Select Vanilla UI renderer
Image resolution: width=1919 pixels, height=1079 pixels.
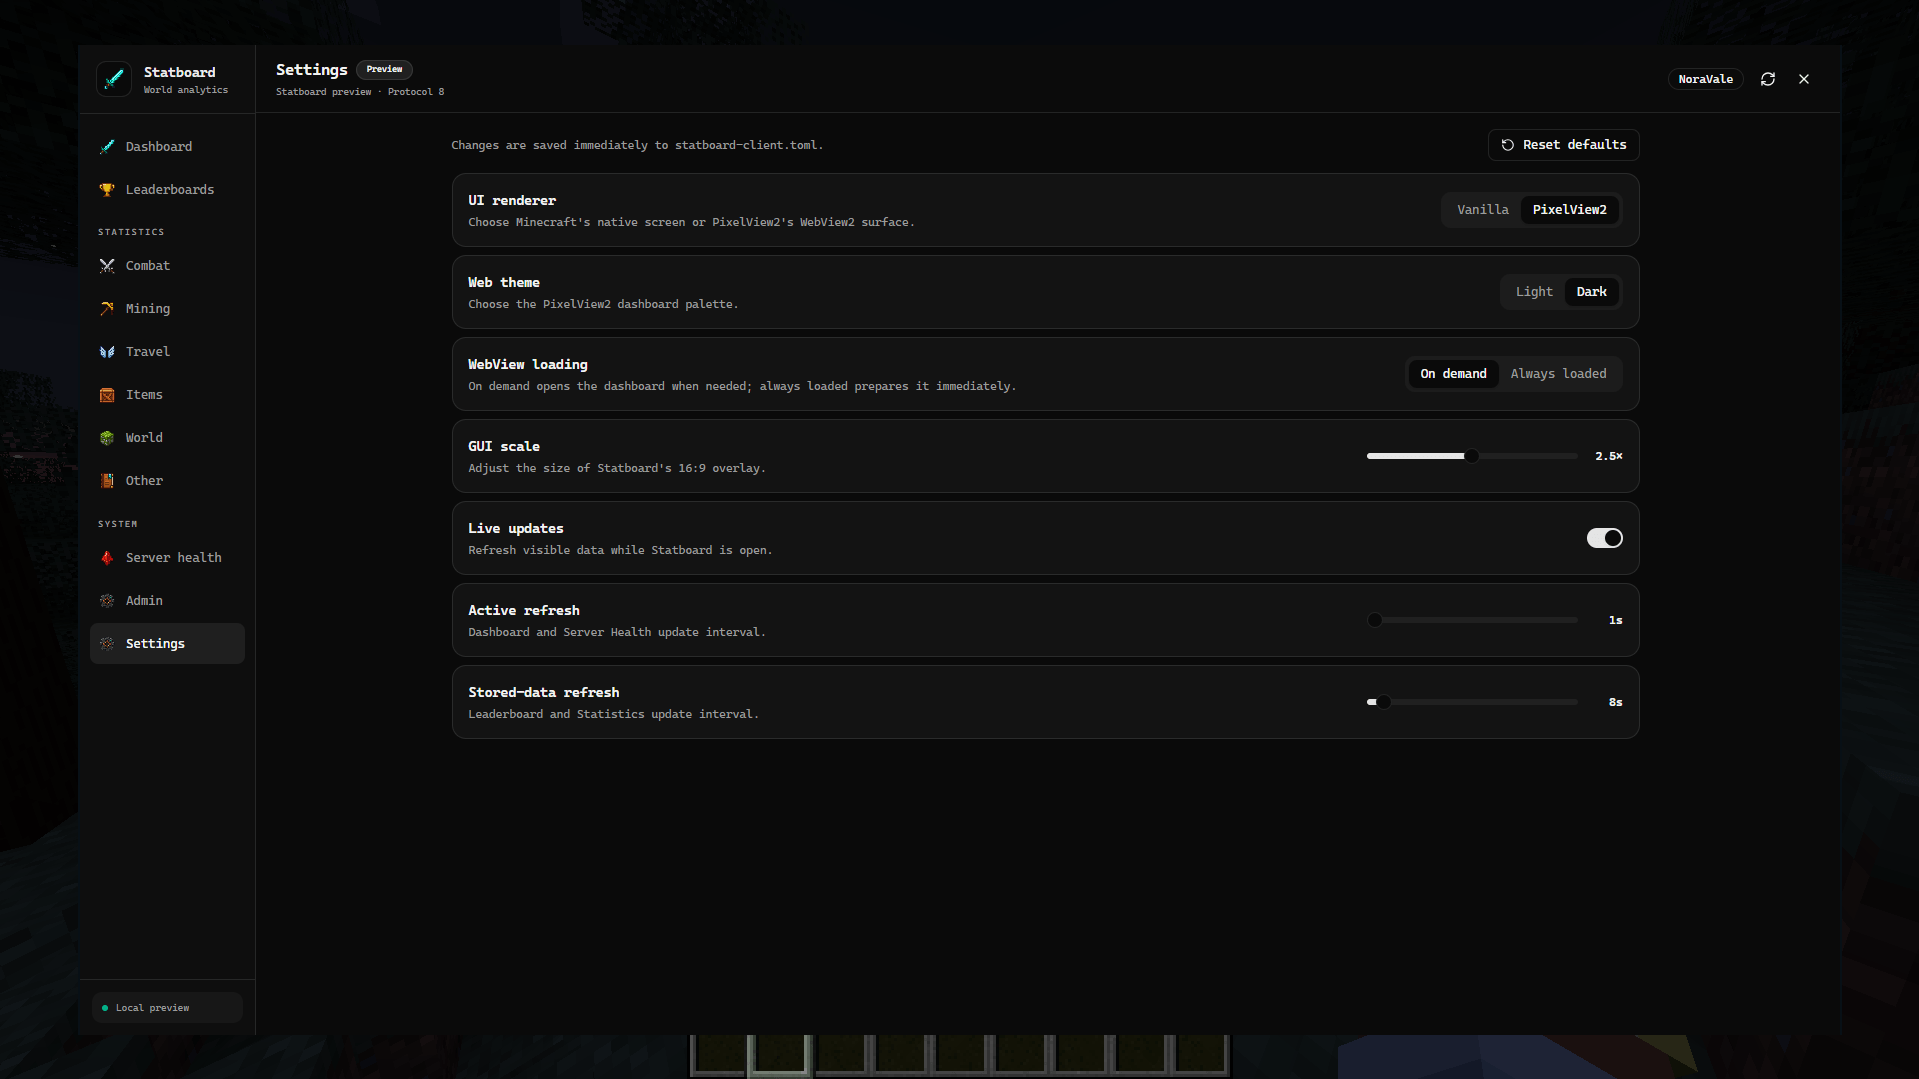[x=1482, y=210]
